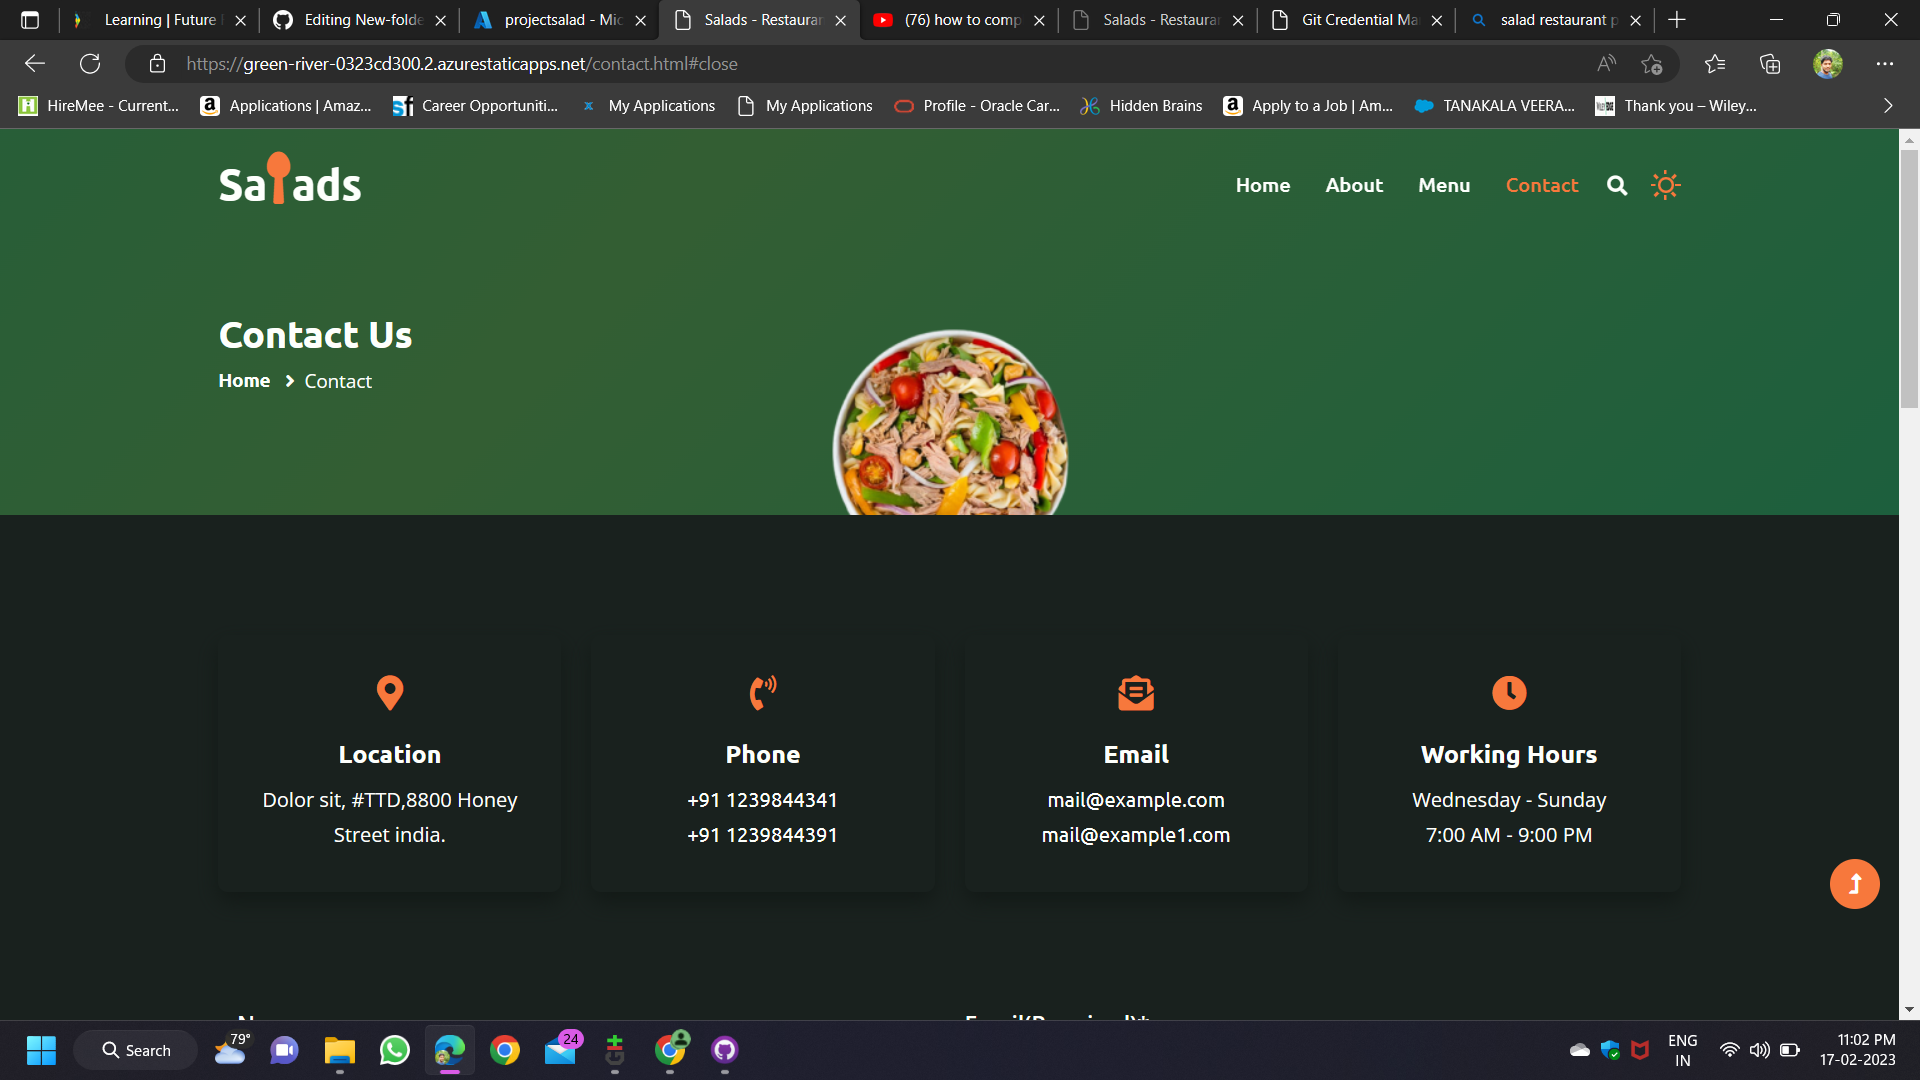This screenshot has width=1920, height=1080.
Task: Click the Working Hours clock icon
Action: pos(1509,693)
